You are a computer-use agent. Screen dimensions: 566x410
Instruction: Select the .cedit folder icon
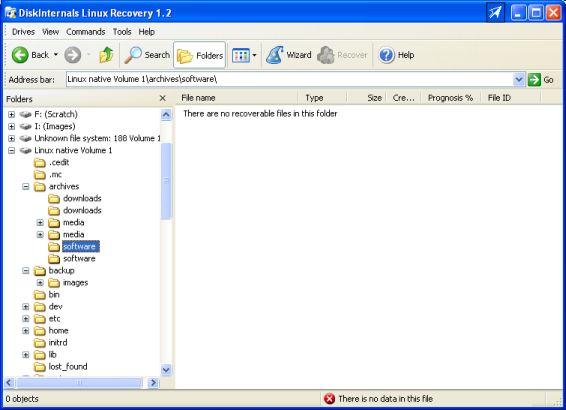[x=40, y=163]
